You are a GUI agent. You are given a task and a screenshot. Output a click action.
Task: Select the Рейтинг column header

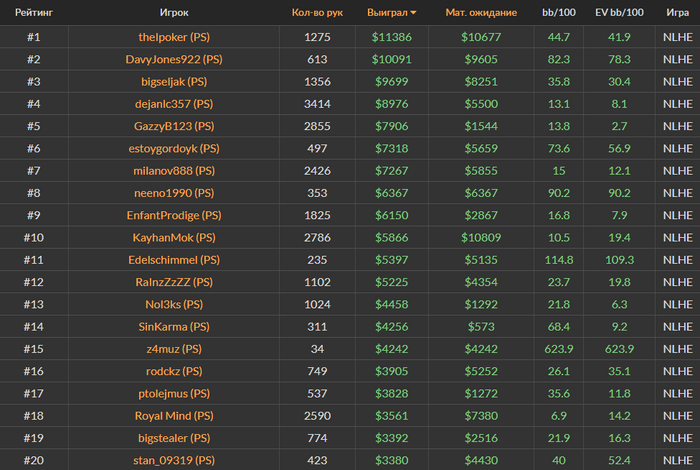coord(34,12)
